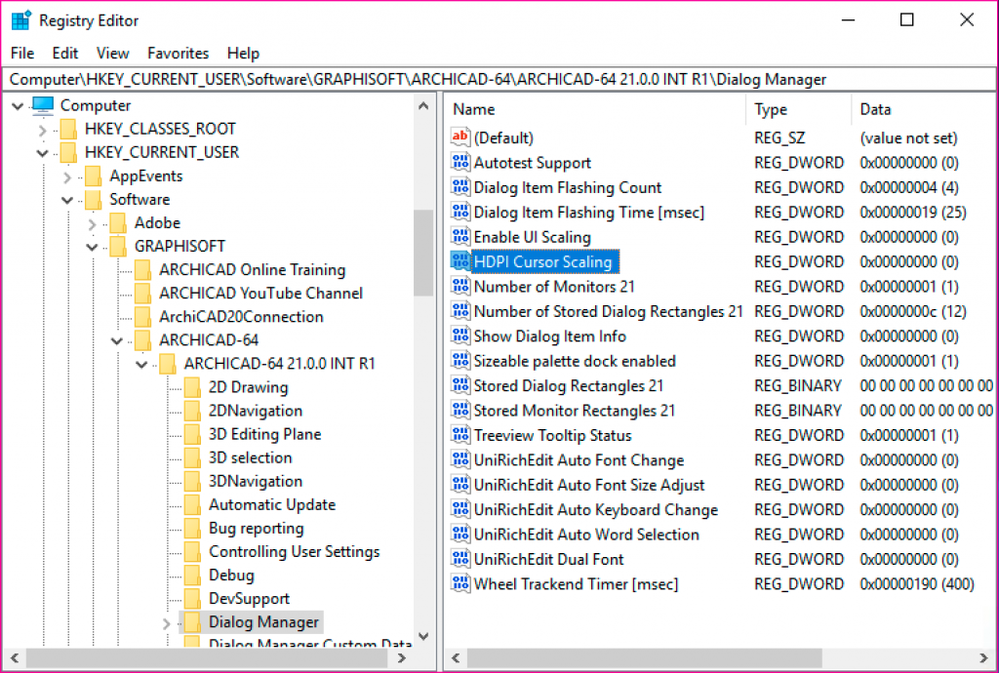Select the UniRichEdit Auto Font Change value
This screenshot has height=673, width=999.
click(x=579, y=460)
